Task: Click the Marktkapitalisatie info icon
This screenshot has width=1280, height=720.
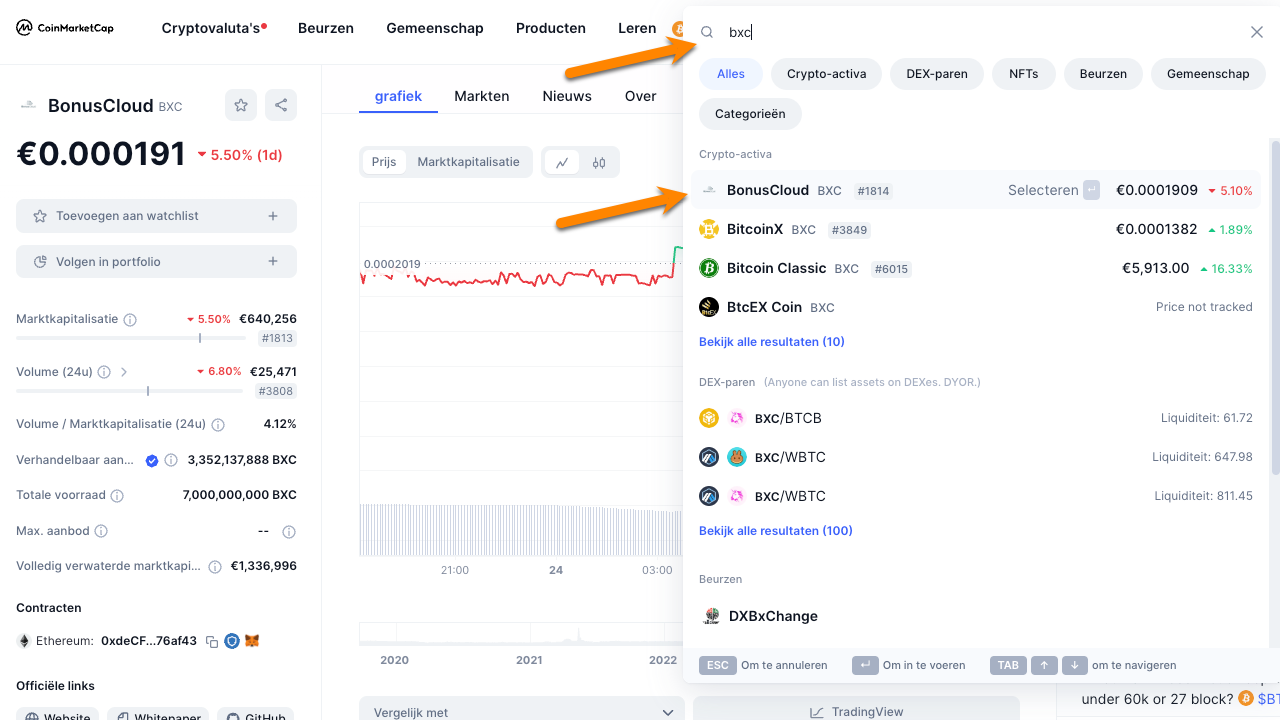Action: point(130,320)
